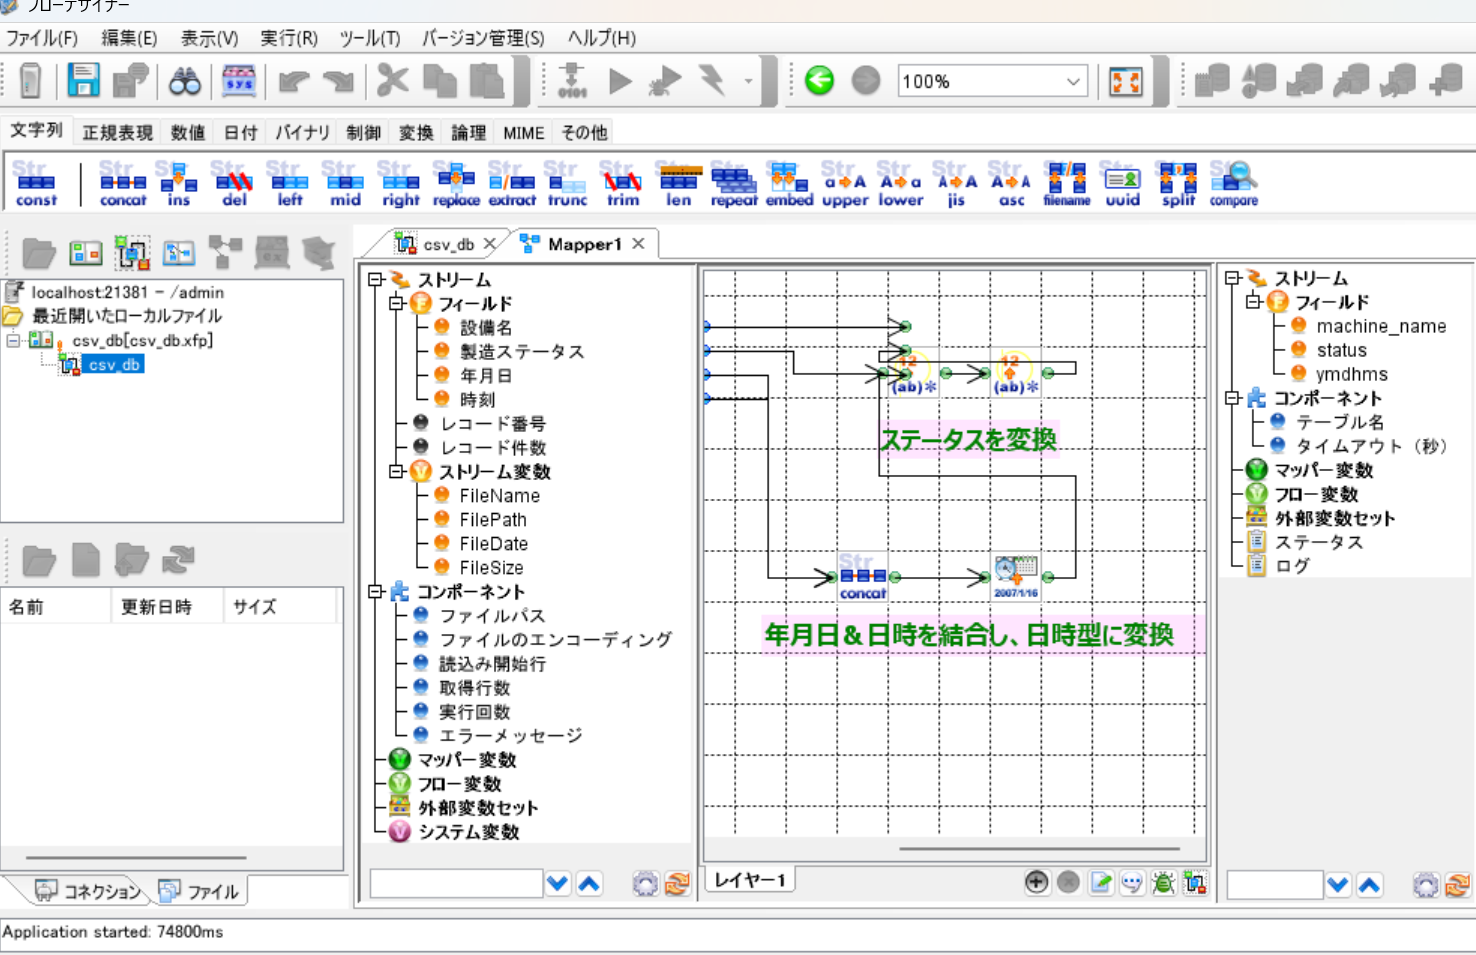
Task: Click the concat string function icon
Action: (x=123, y=184)
